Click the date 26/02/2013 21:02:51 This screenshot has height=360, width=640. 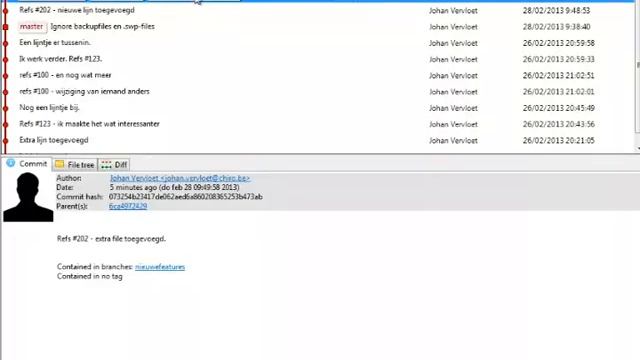point(558,76)
